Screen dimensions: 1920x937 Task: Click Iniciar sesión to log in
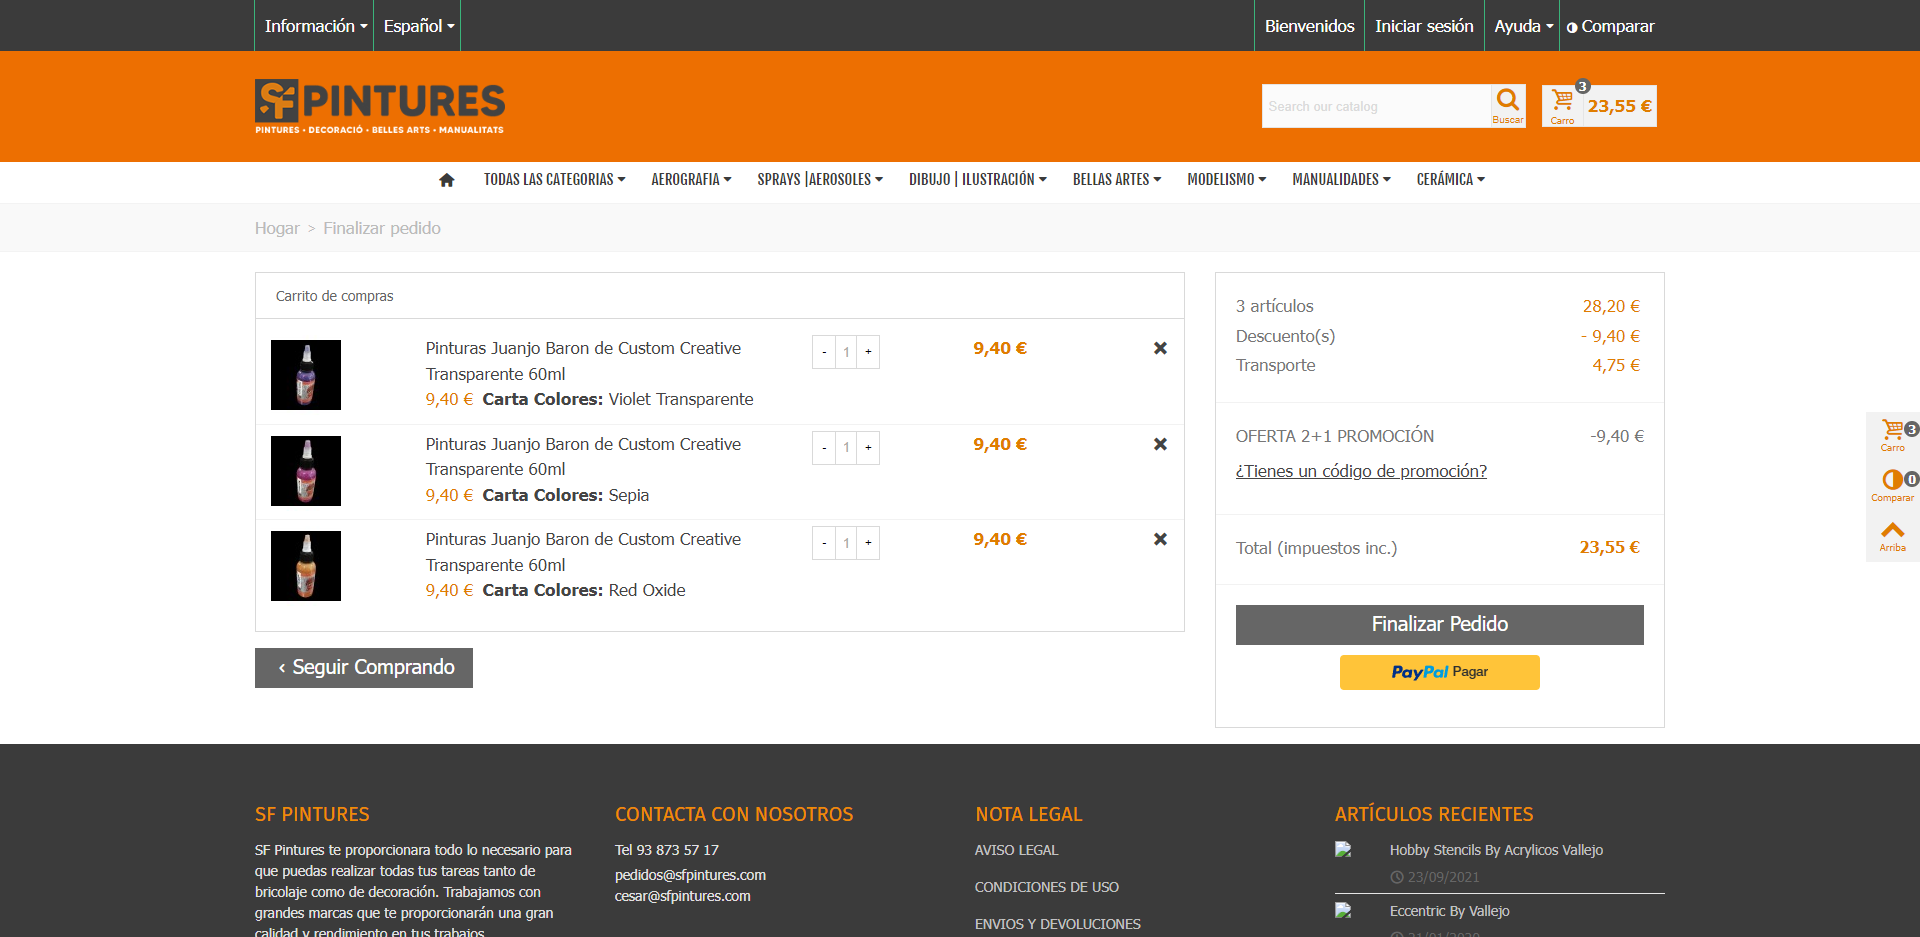(1424, 26)
